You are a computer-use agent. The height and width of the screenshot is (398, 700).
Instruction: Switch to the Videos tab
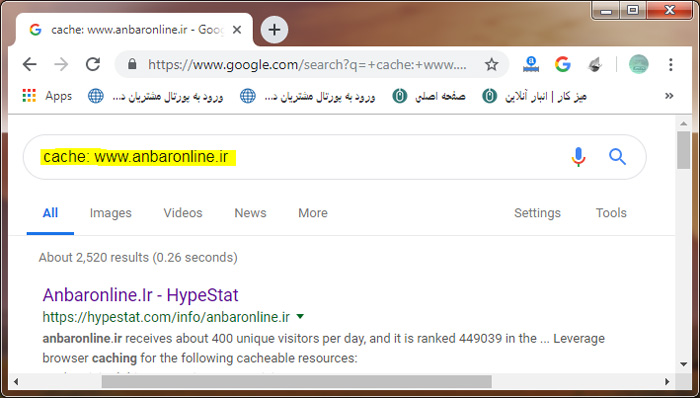pos(183,213)
